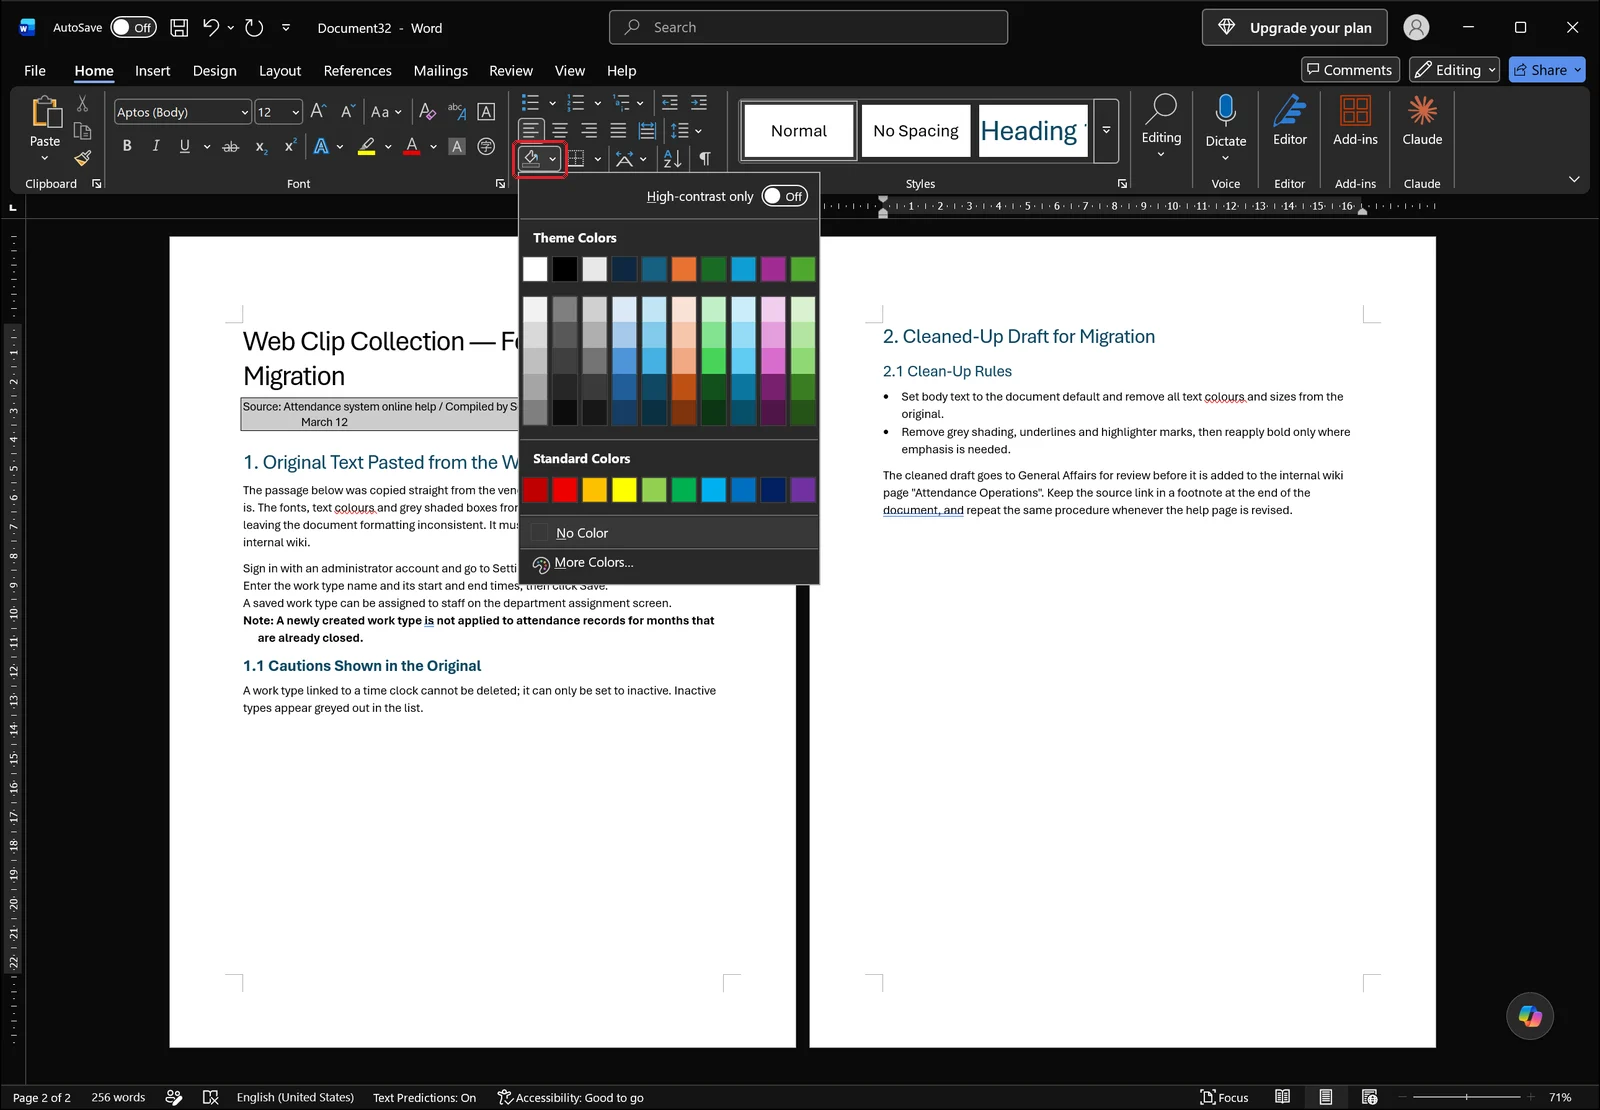Switch to the Design tab
Screen dimensions: 1600x1110
[x=214, y=70]
